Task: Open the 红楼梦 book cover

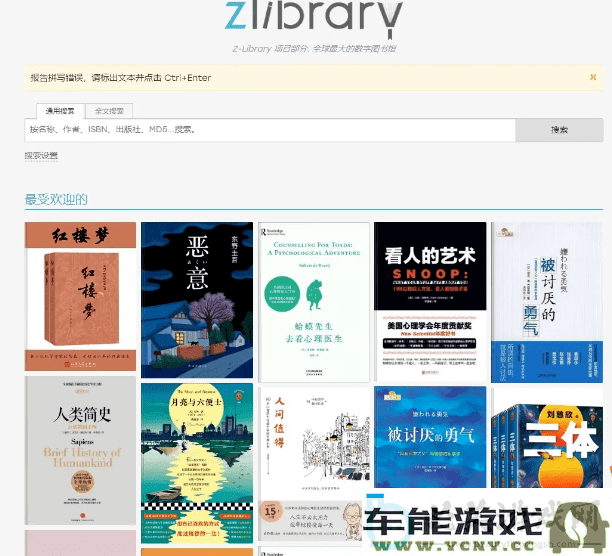Action: [x=80, y=296]
